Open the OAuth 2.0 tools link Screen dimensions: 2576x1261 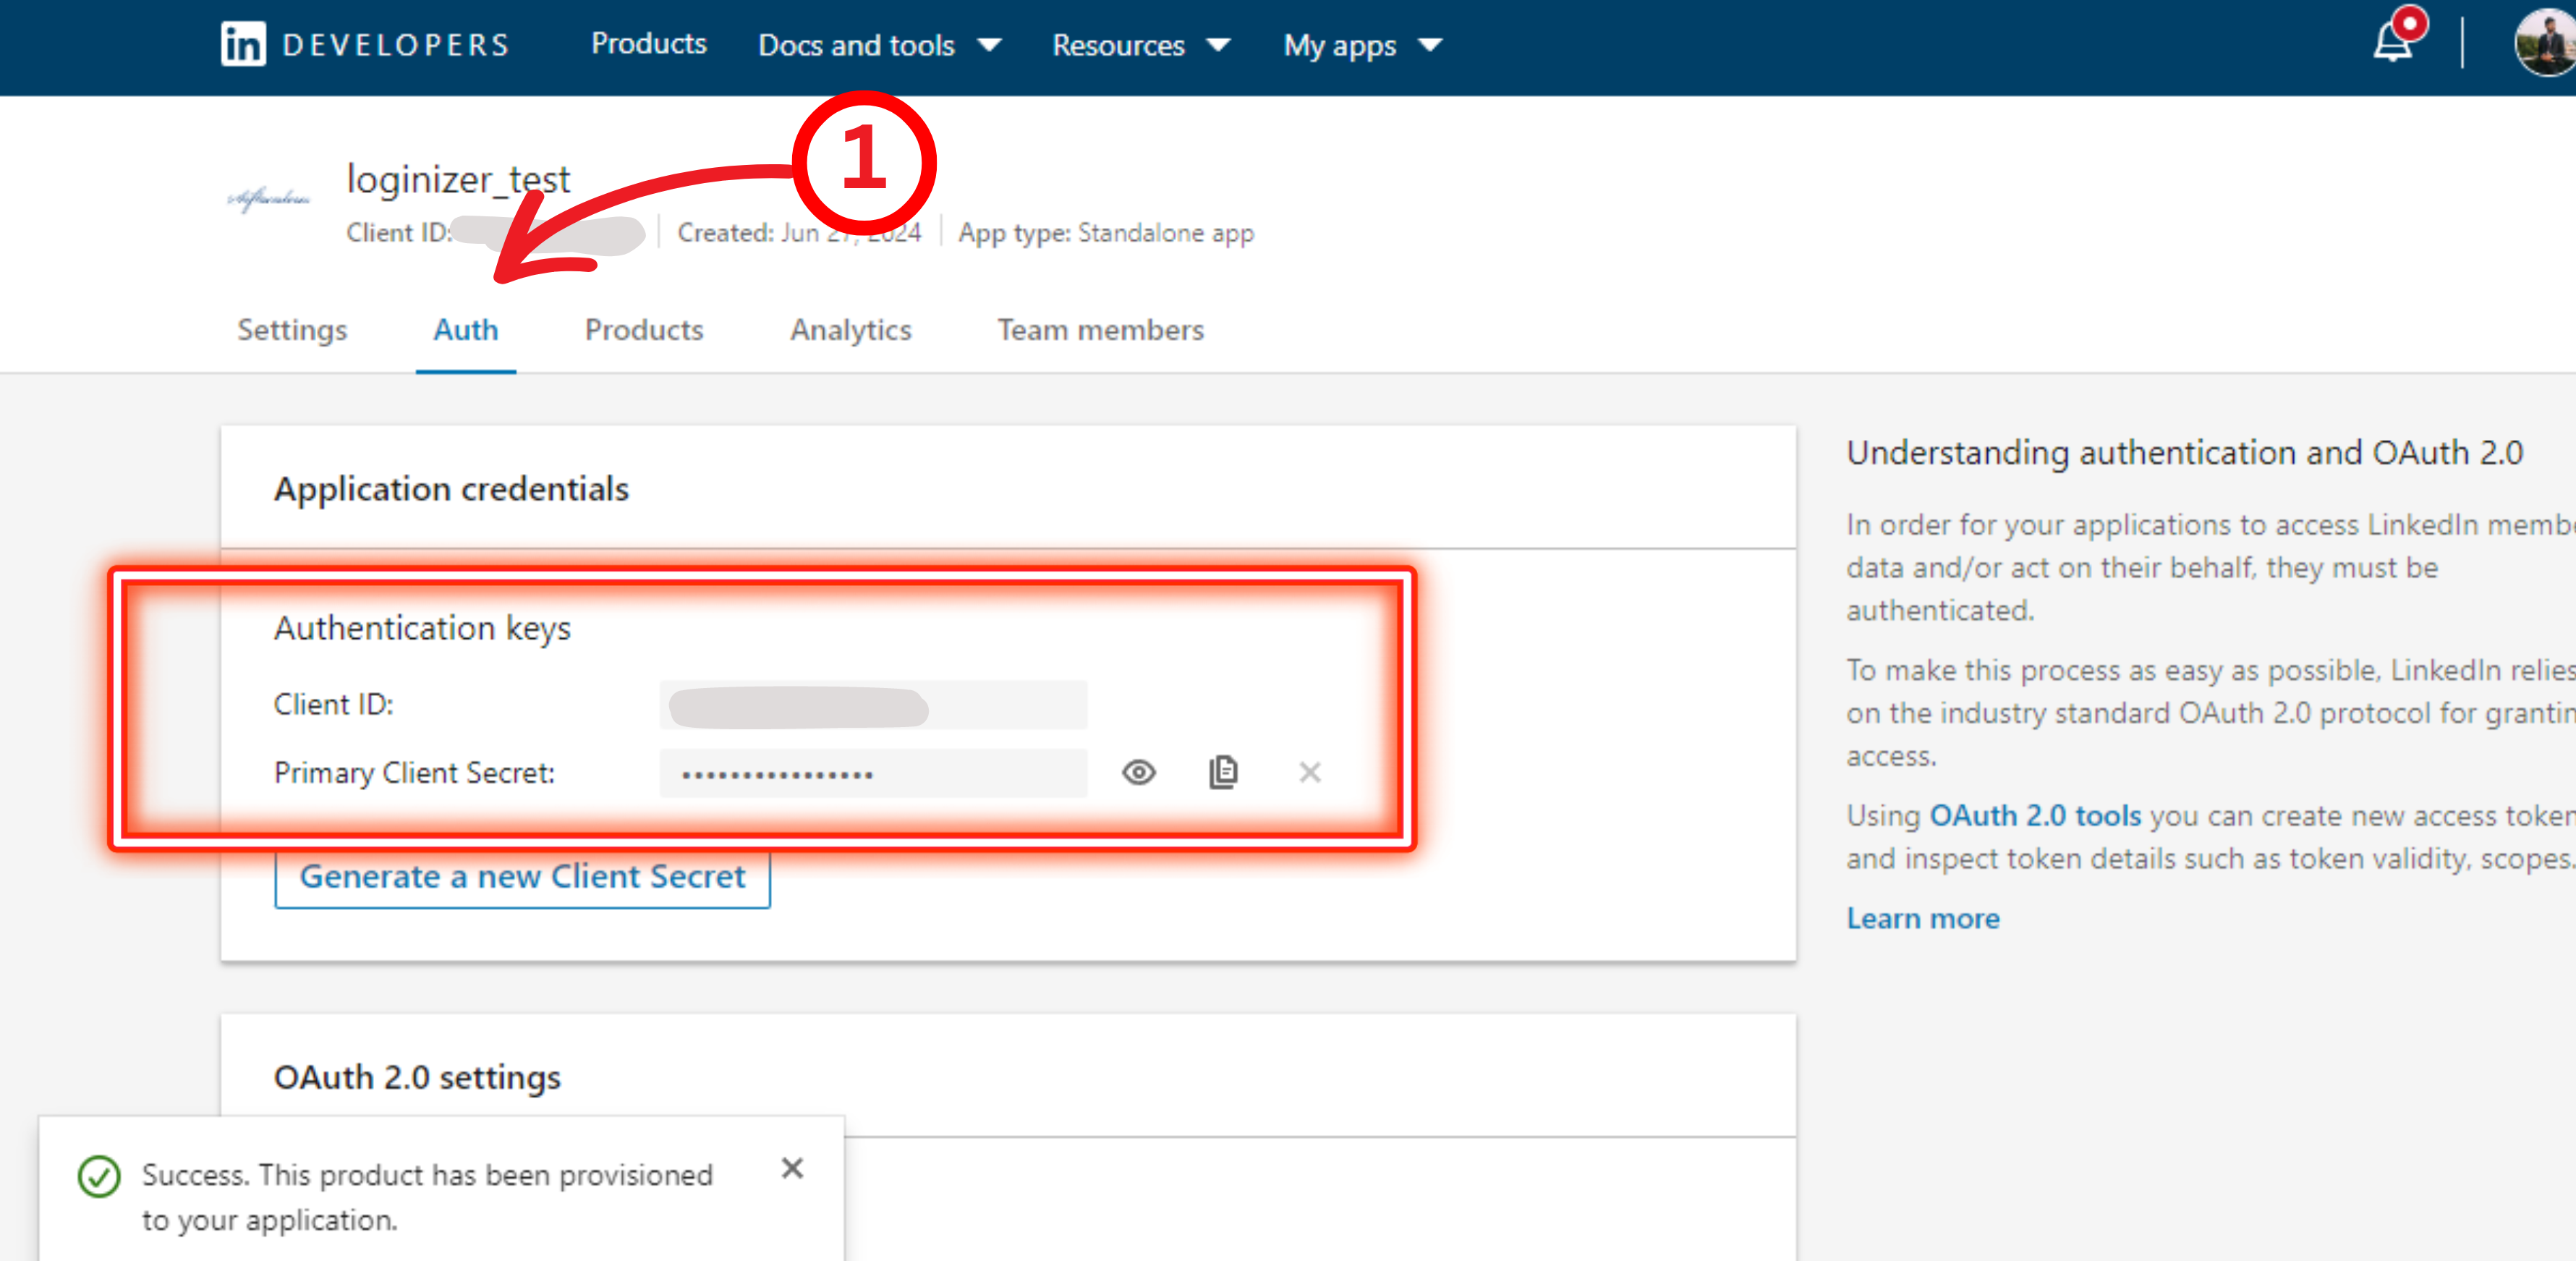click(x=2034, y=815)
